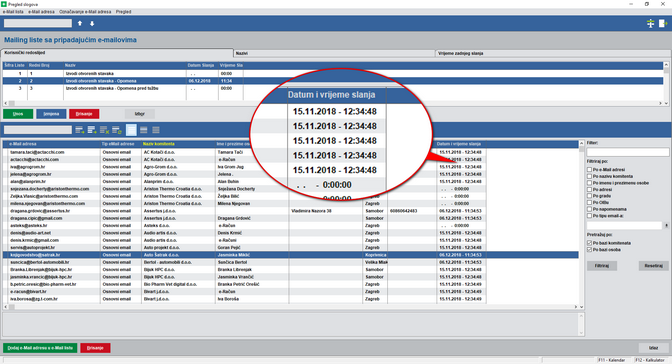Image resolution: width=672 pixels, height=364 pixels.
Task: Open the Pregled menu
Action: pyautogui.click(x=123, y=12)
